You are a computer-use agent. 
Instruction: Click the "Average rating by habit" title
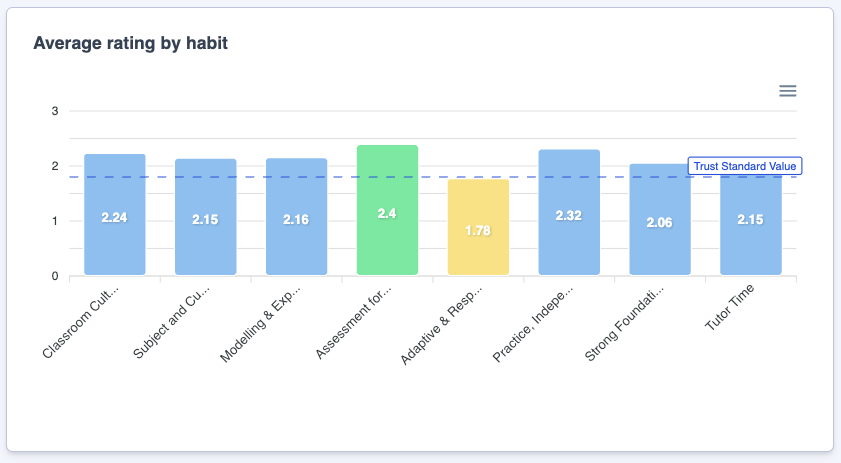133,43
